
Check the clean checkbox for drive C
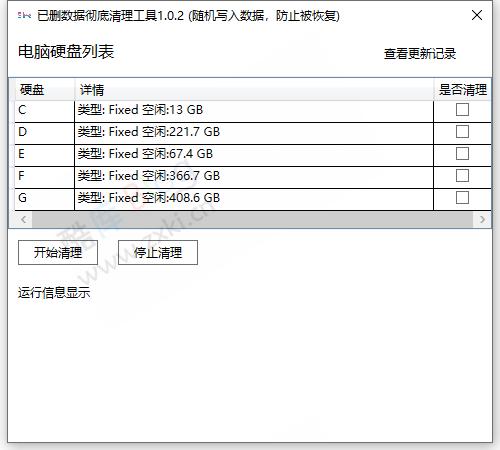(x=462, y=110)
